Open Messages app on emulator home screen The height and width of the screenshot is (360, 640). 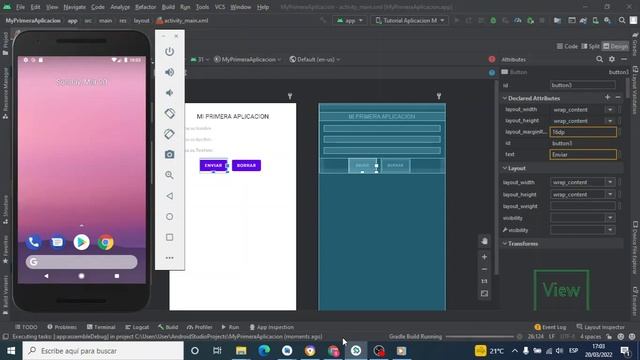[58, 242]
